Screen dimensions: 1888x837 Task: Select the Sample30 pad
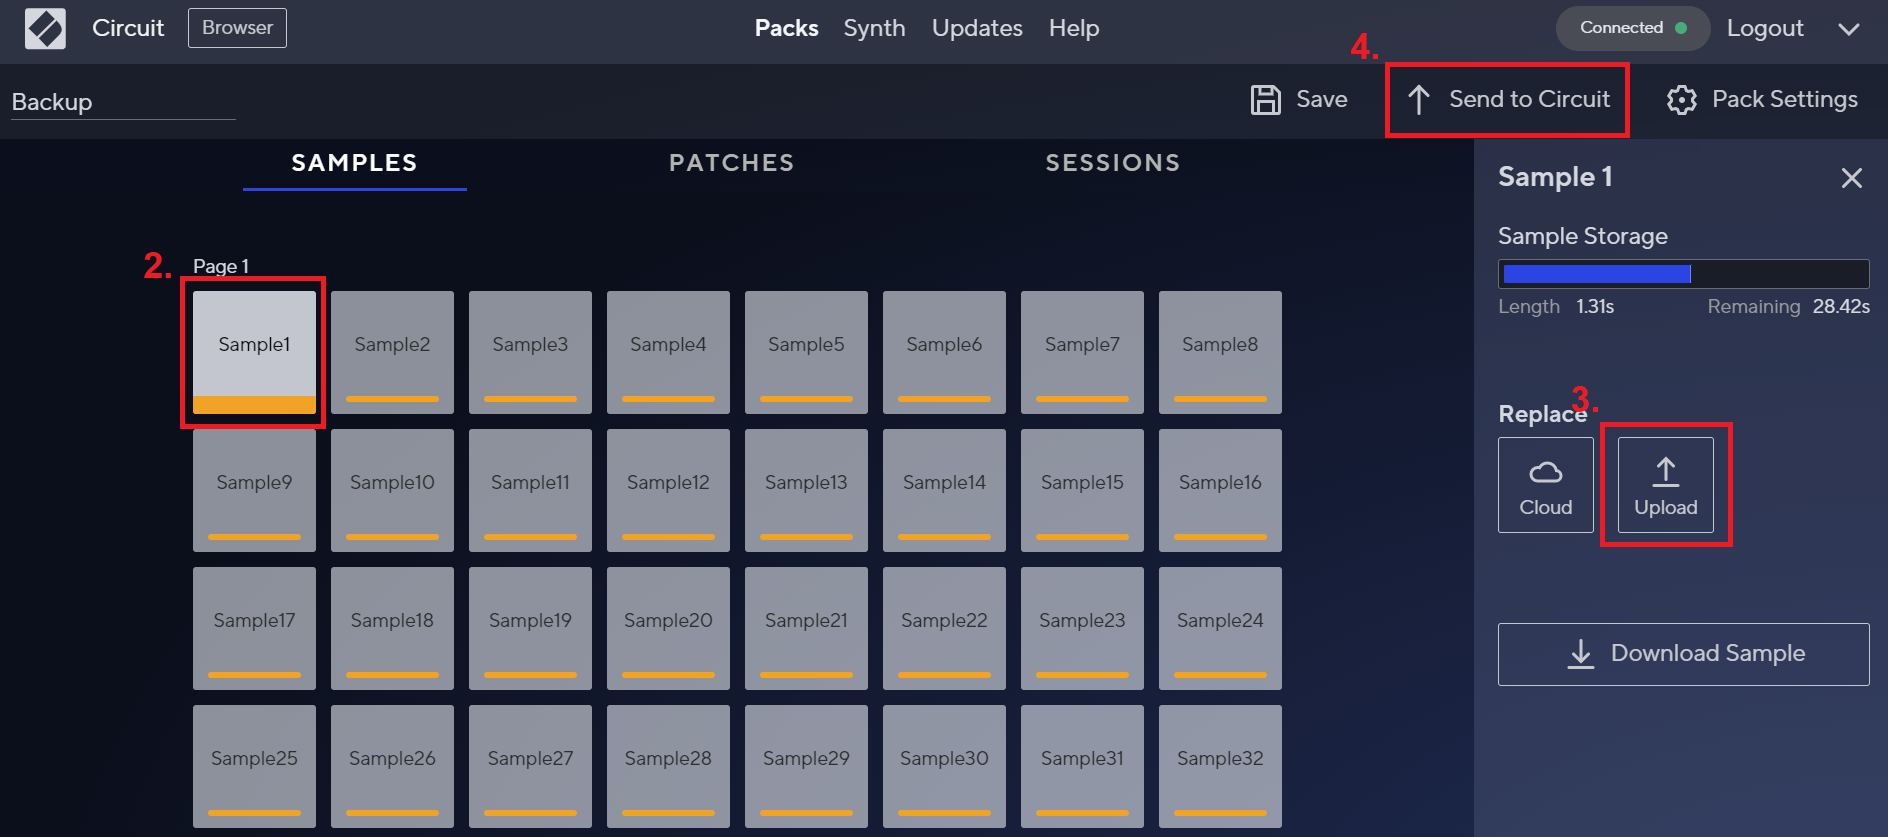coord(944,766)
